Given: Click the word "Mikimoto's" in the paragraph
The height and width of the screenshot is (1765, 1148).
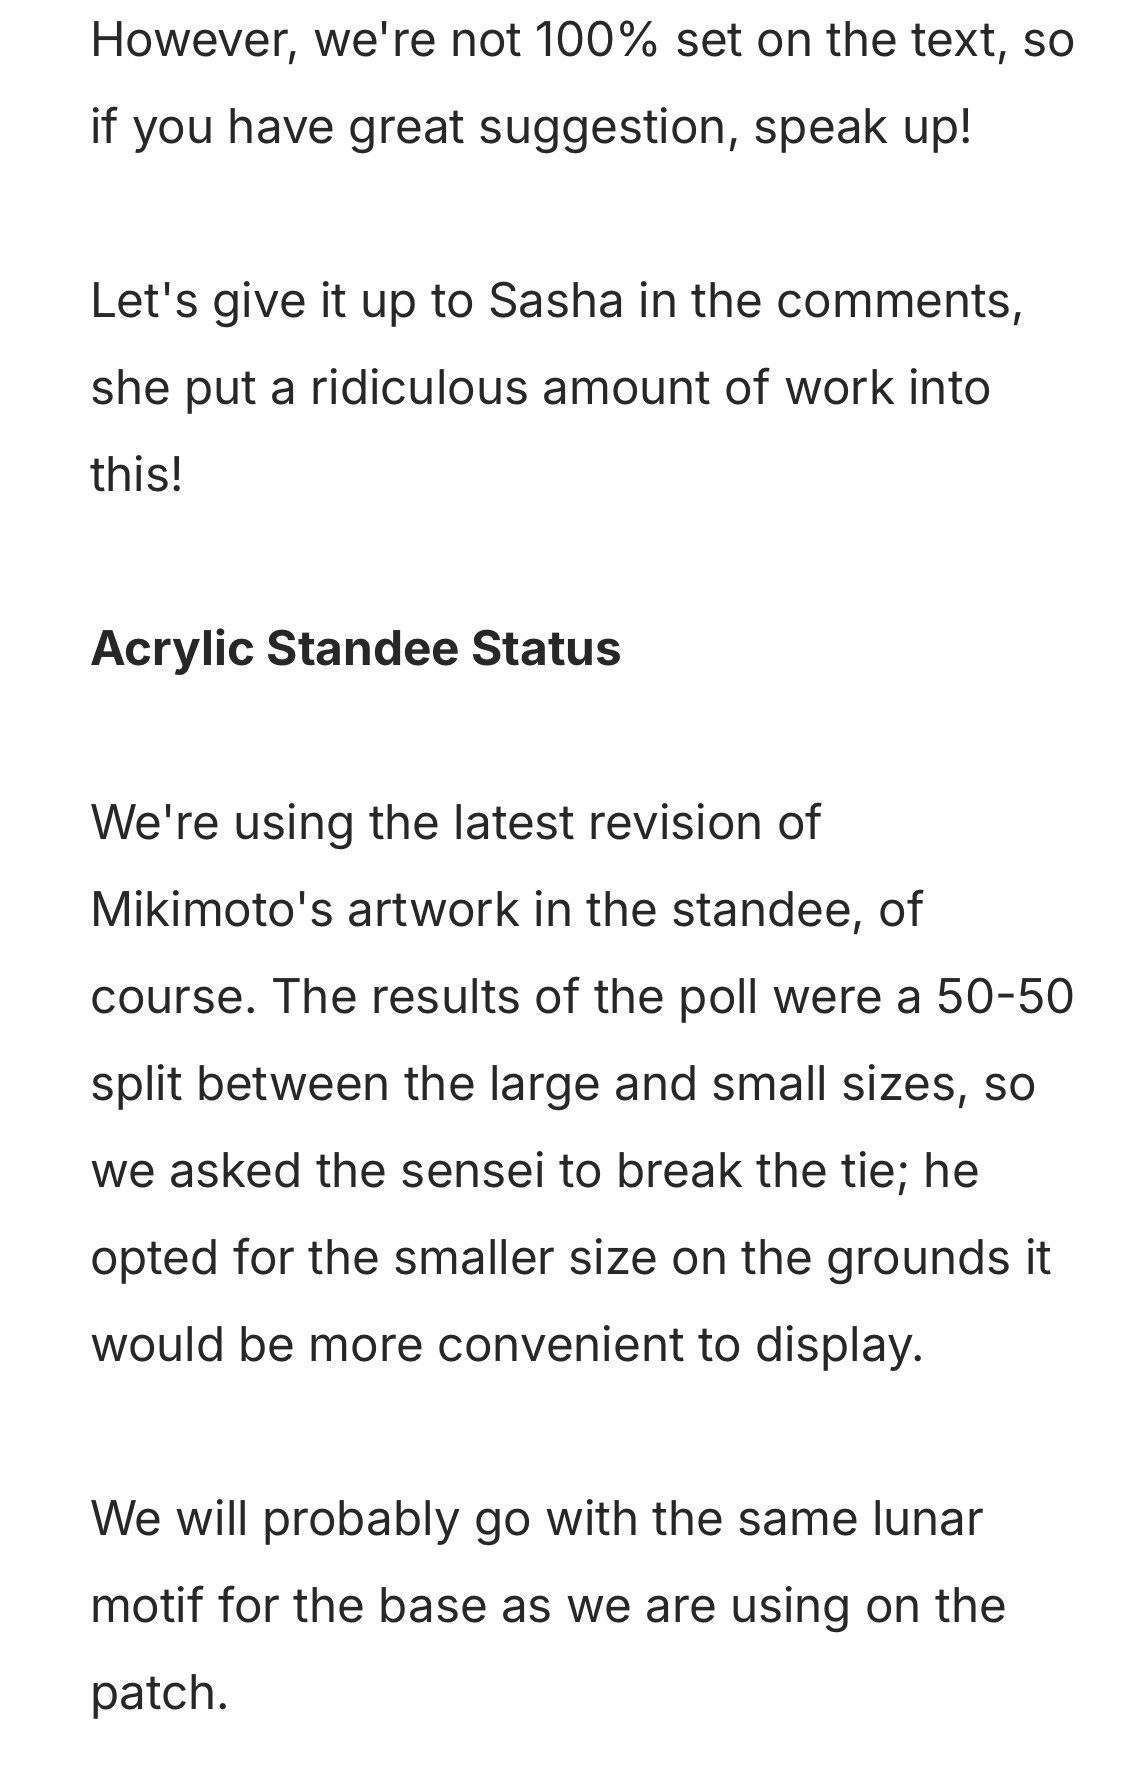Looking at the screenshot, I should point(211,910).
